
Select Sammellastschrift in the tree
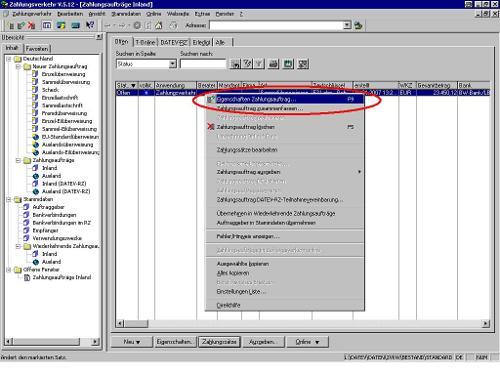pos(62,105)
